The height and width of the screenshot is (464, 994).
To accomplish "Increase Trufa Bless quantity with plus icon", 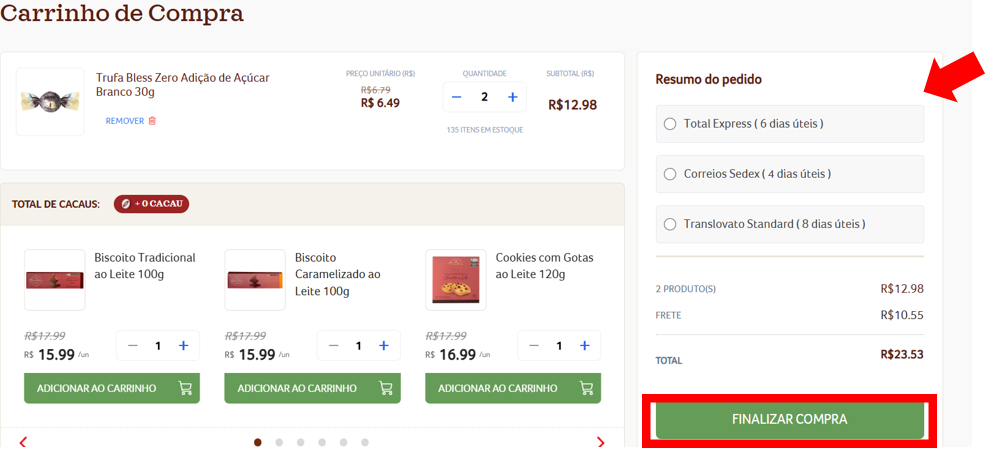I will 513,97.
